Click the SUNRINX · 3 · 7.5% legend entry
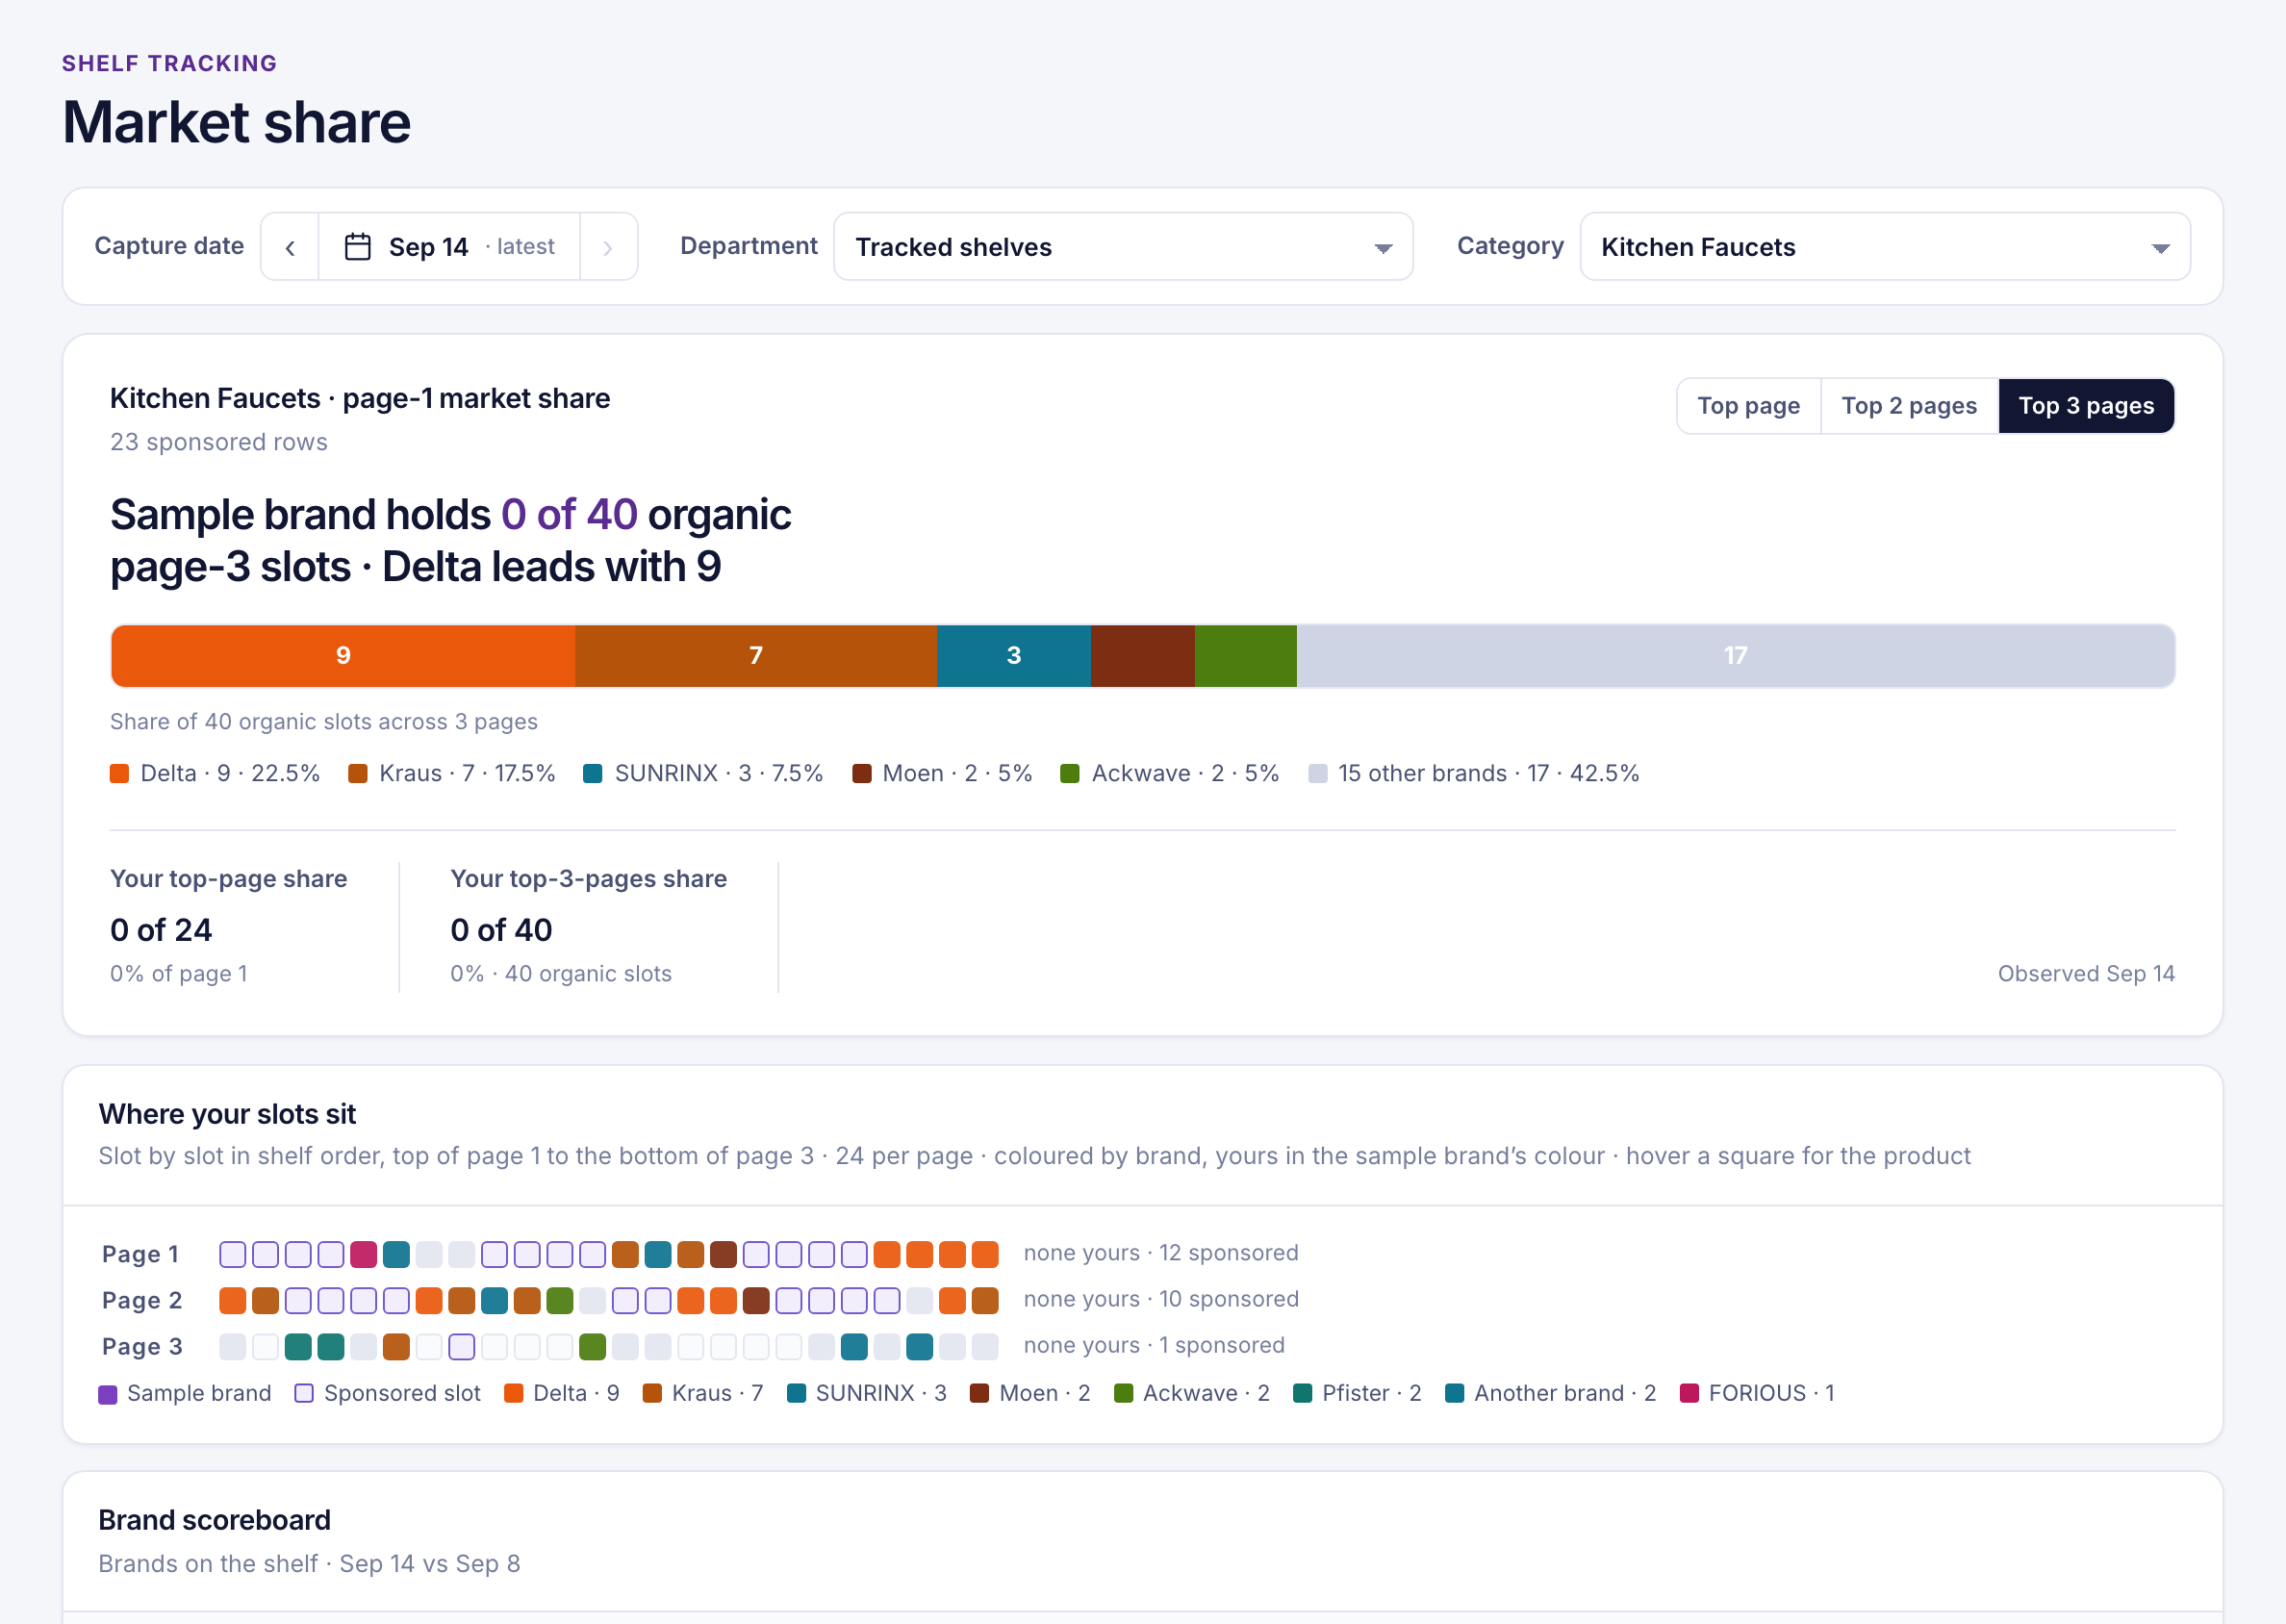The width and height of the screenshot is (2286, 1624). click(x=703, y=773)
